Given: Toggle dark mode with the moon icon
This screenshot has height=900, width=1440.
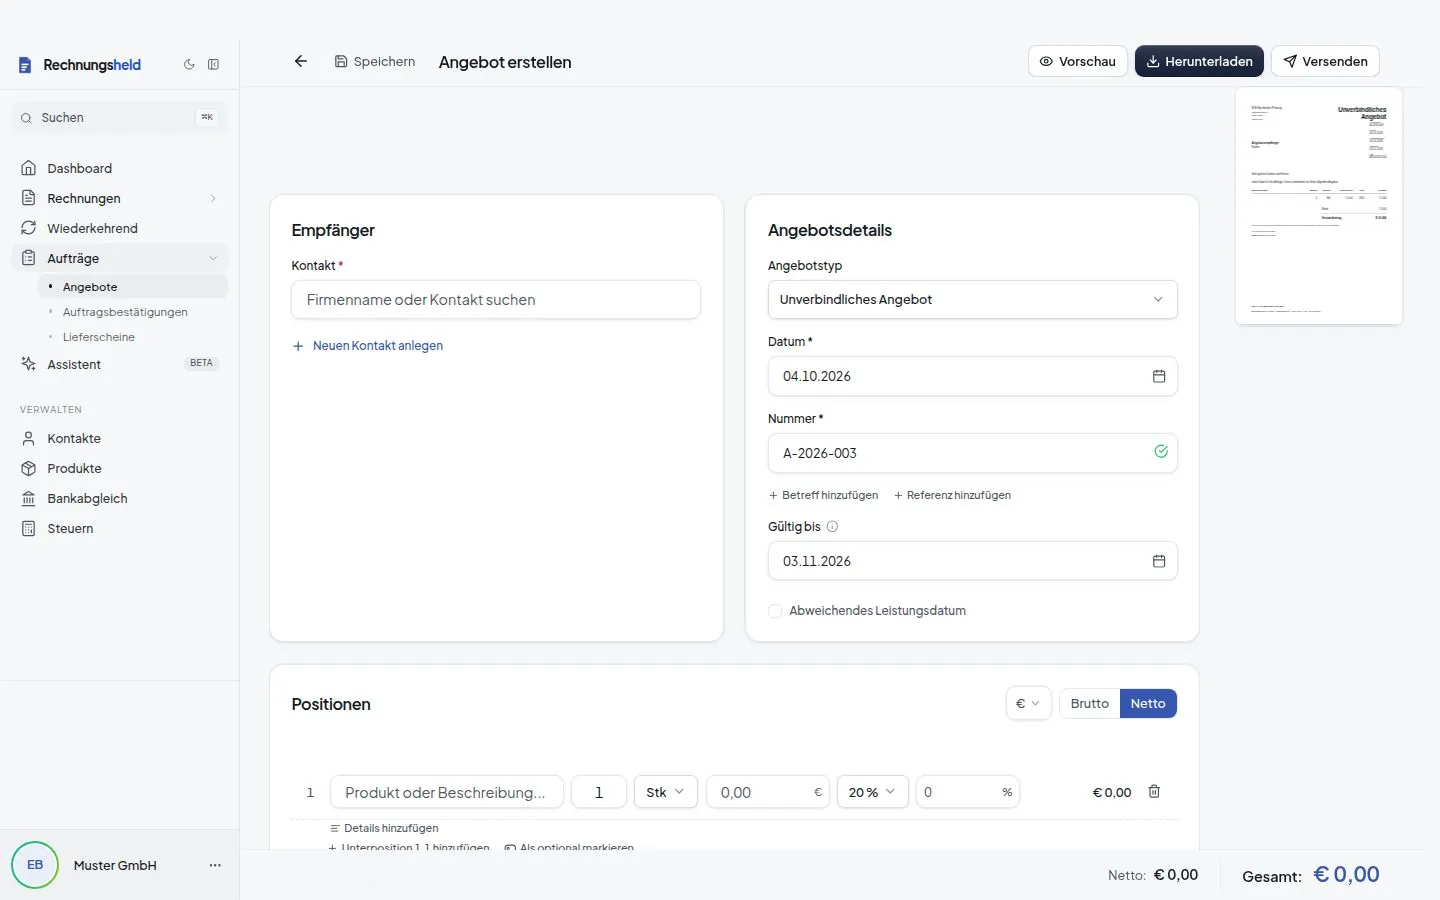Looking at the screenshot, I should click(x=189, y=64).
